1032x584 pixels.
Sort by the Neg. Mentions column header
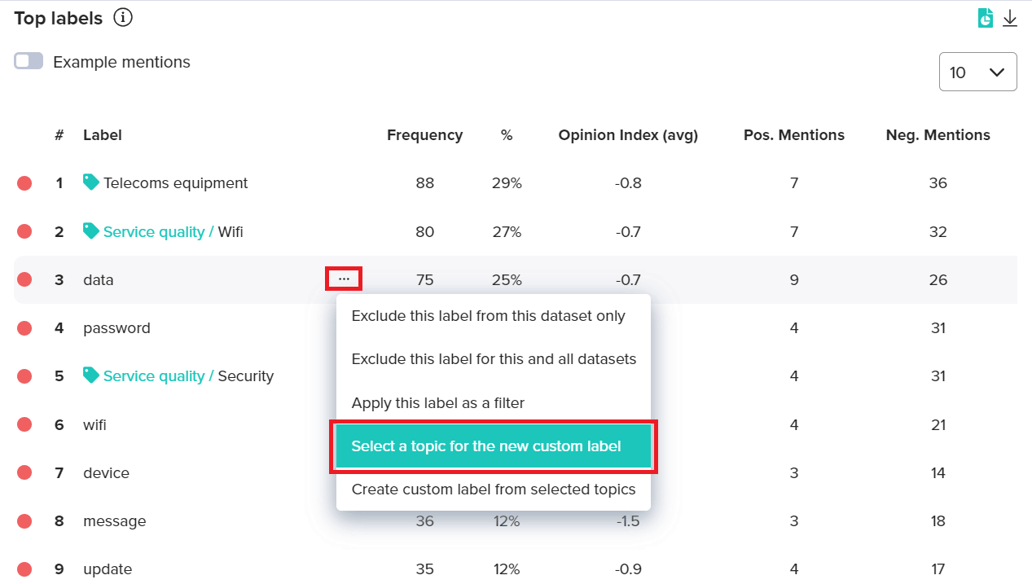[x=938, y=135]
